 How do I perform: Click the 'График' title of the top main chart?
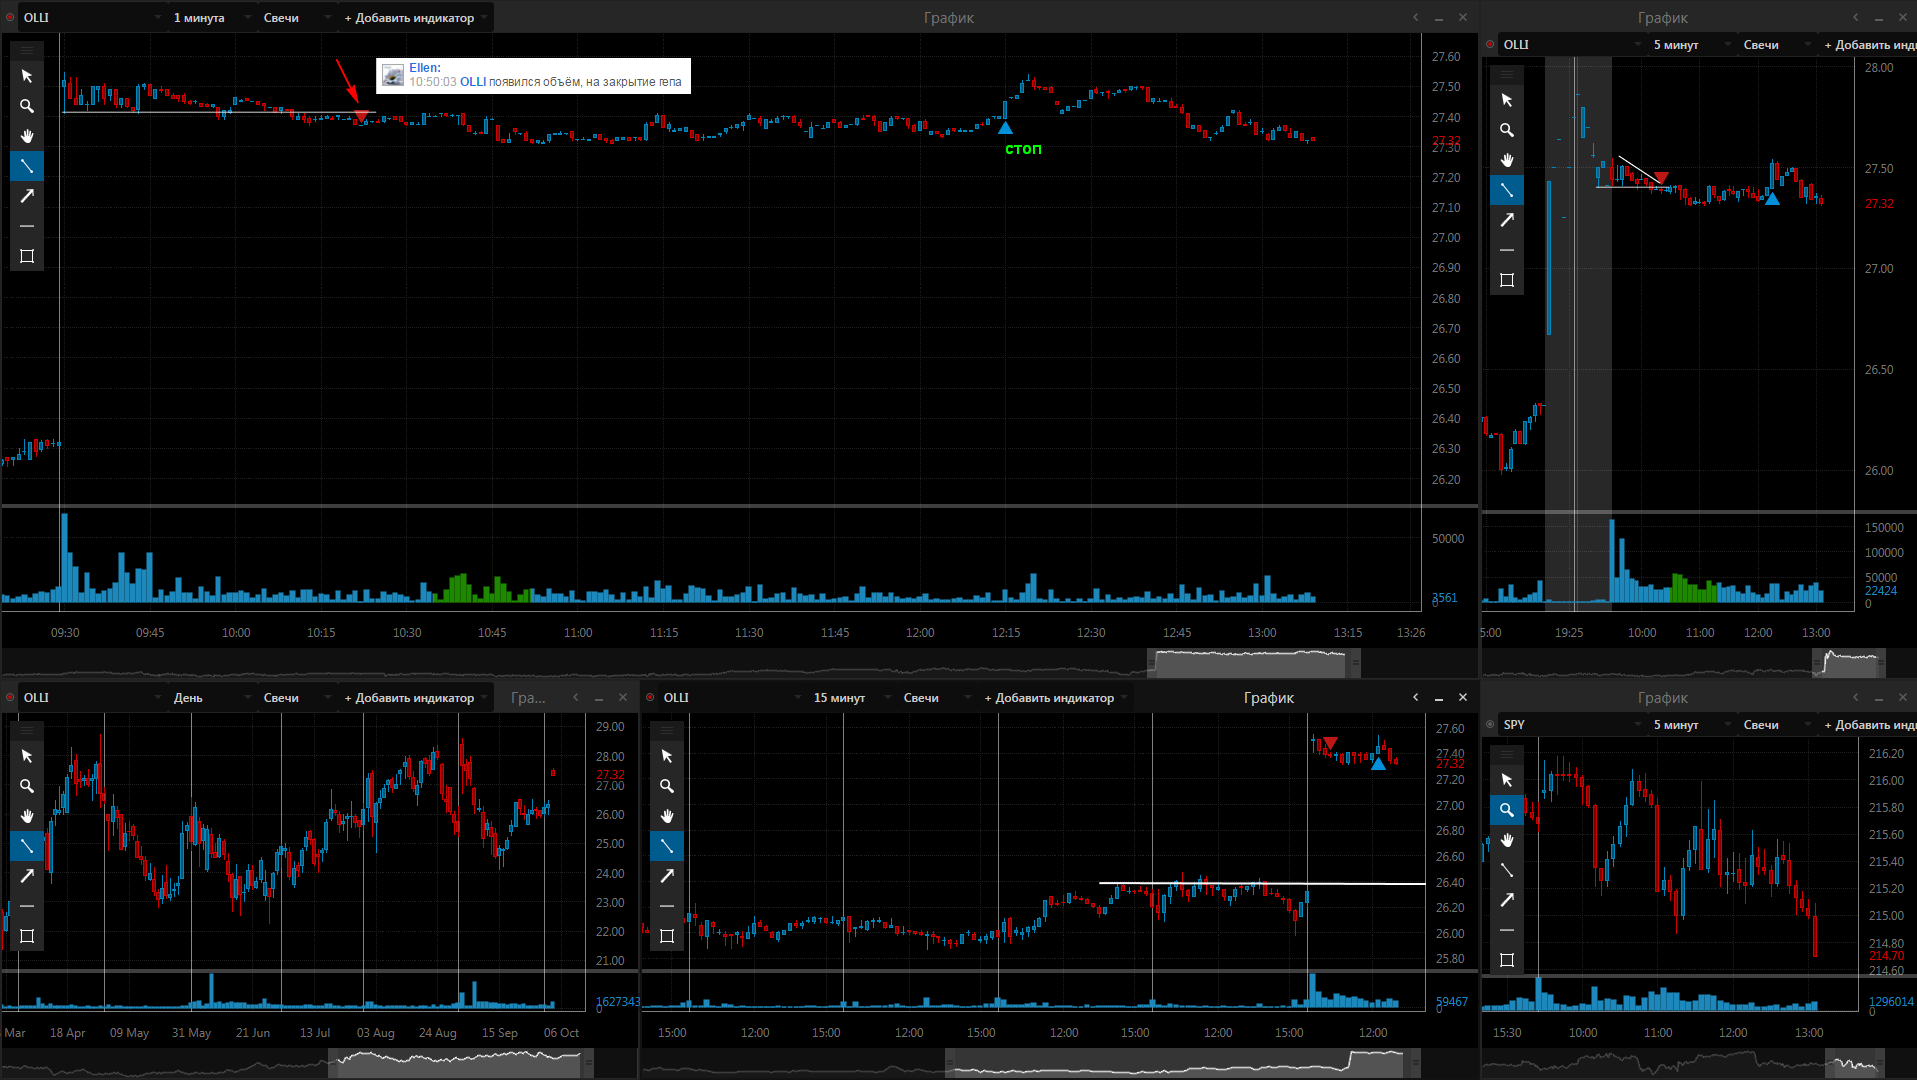[948, 17]
